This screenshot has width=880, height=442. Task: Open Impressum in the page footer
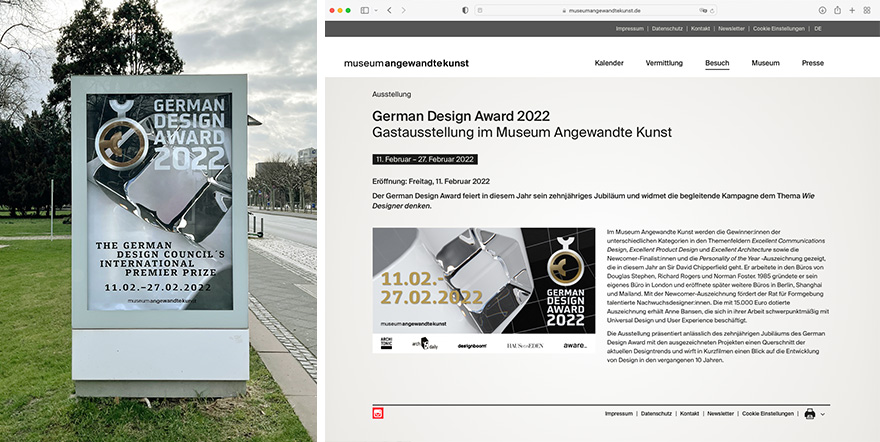(618, 413)
